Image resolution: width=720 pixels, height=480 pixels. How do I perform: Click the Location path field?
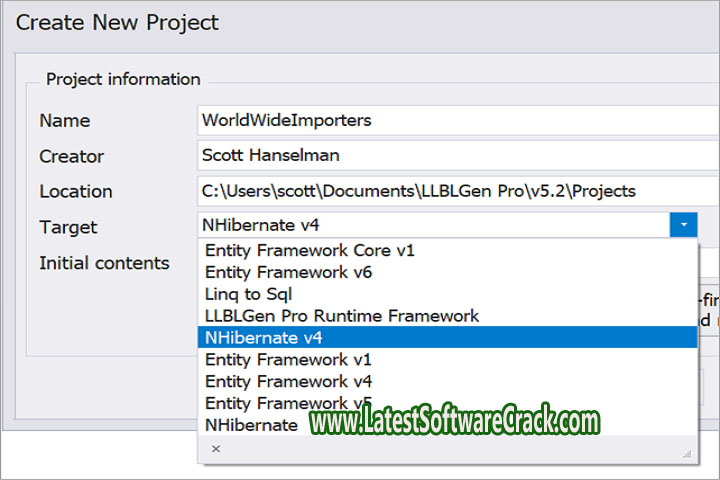tap(458, 191)
